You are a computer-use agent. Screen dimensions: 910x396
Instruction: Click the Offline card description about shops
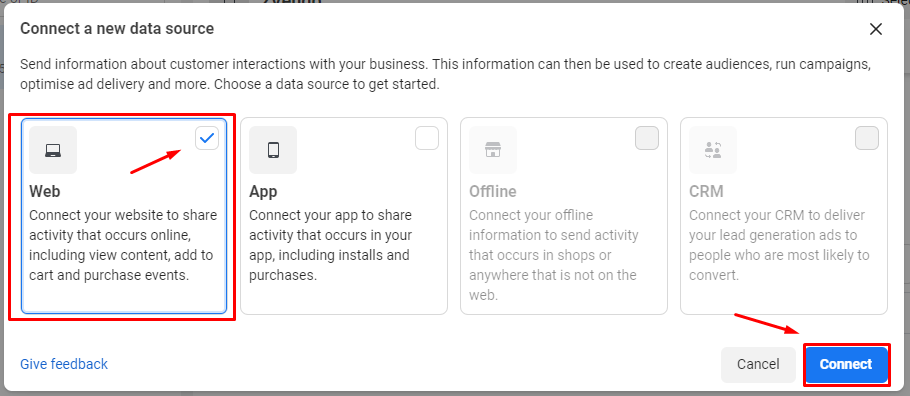(554, 255)
